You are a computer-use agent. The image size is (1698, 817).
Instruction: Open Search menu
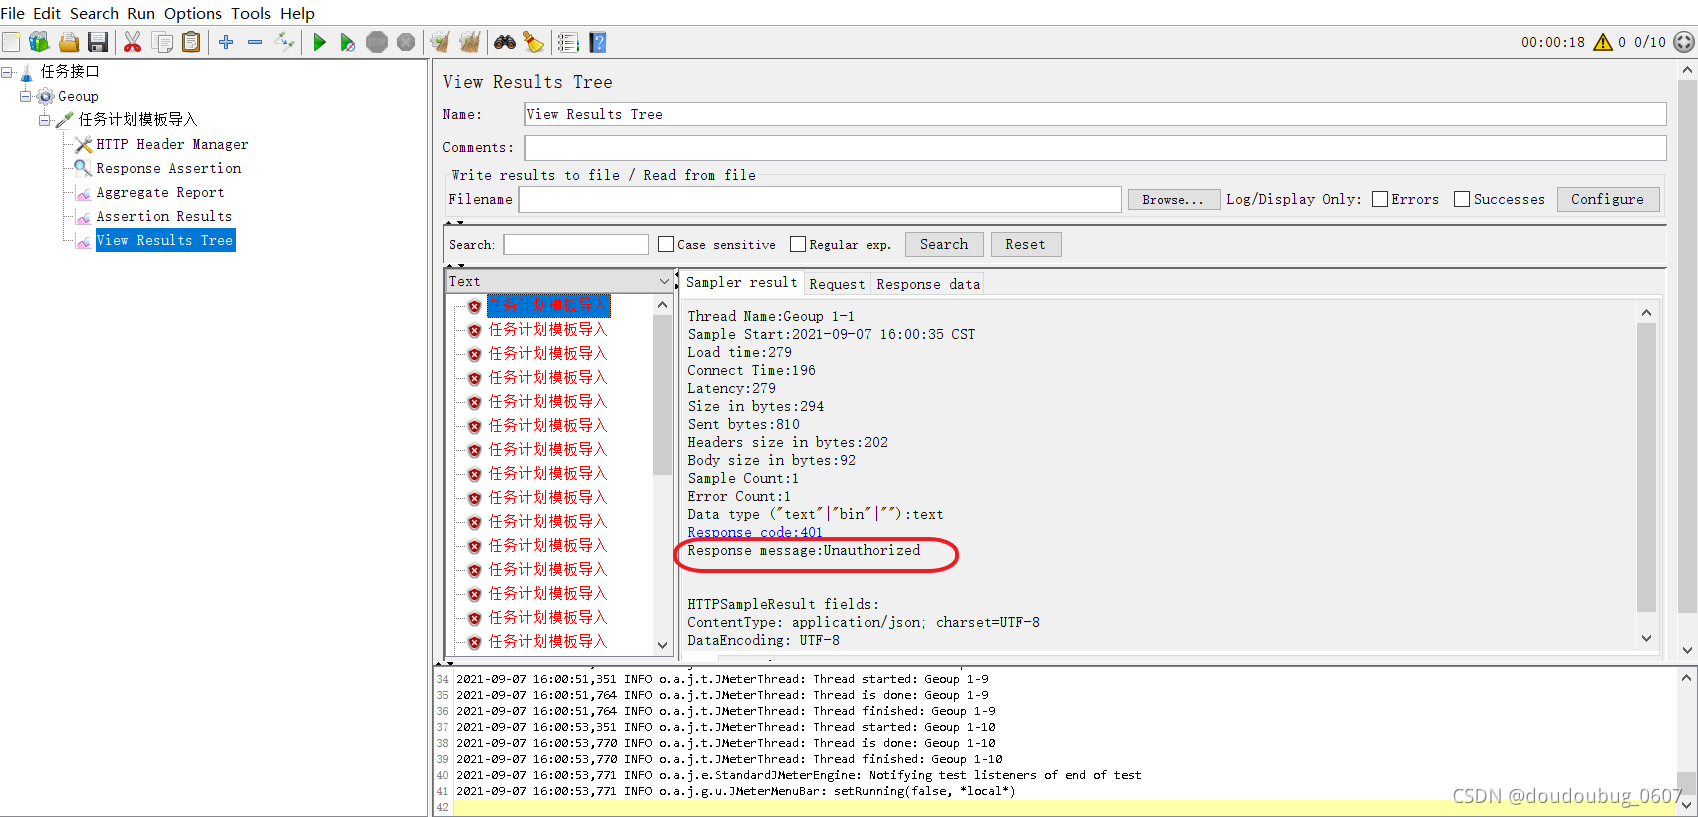coord(94,13)
